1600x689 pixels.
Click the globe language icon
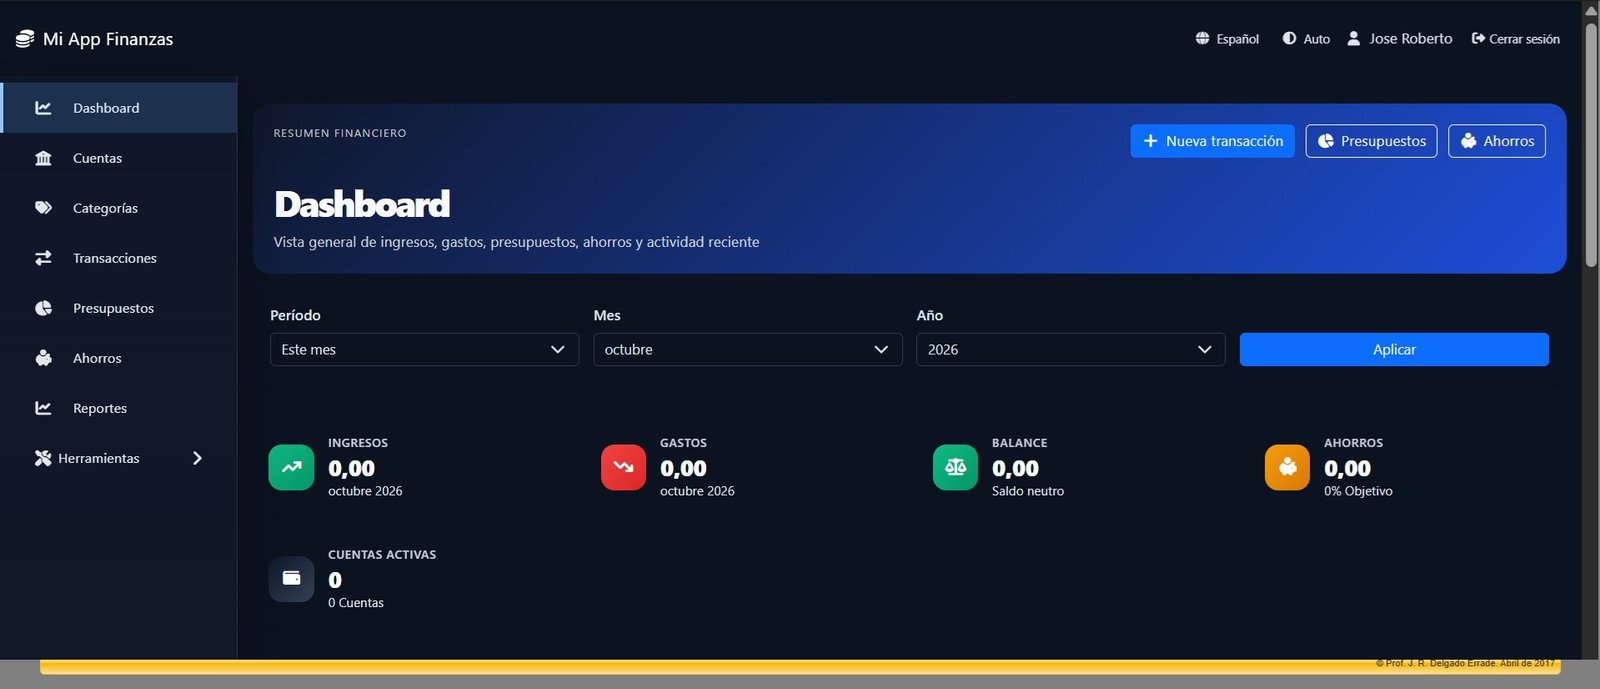(x=1202, y=39)
